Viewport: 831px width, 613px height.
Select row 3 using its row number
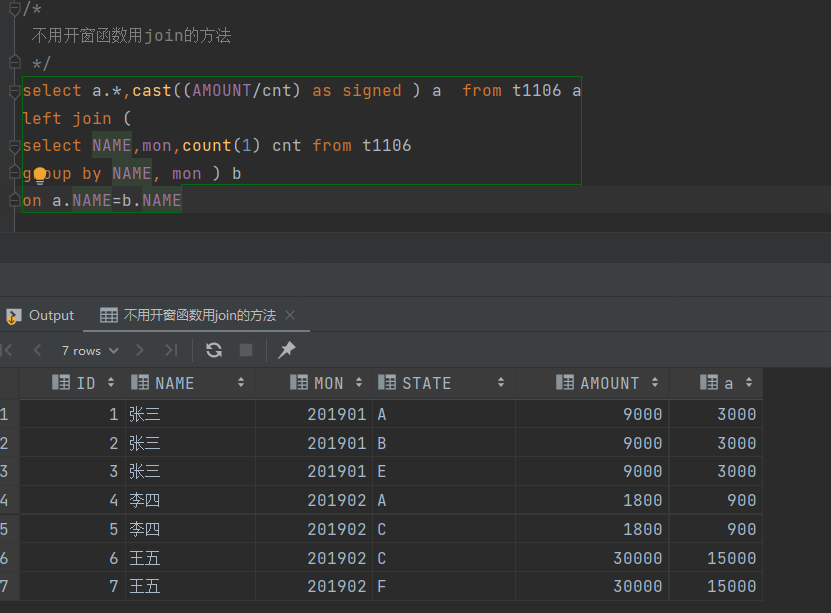point(8,471)
